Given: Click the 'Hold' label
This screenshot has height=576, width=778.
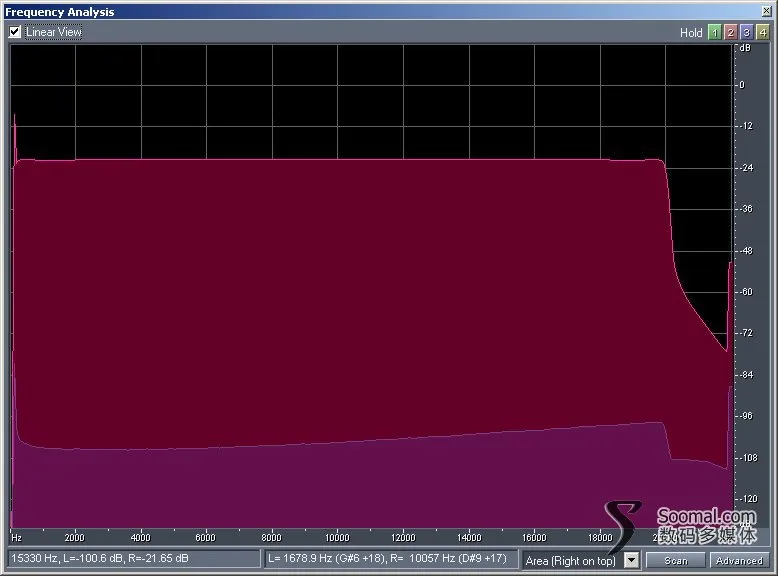Looking at the screenshot, I should pos(691,33).
